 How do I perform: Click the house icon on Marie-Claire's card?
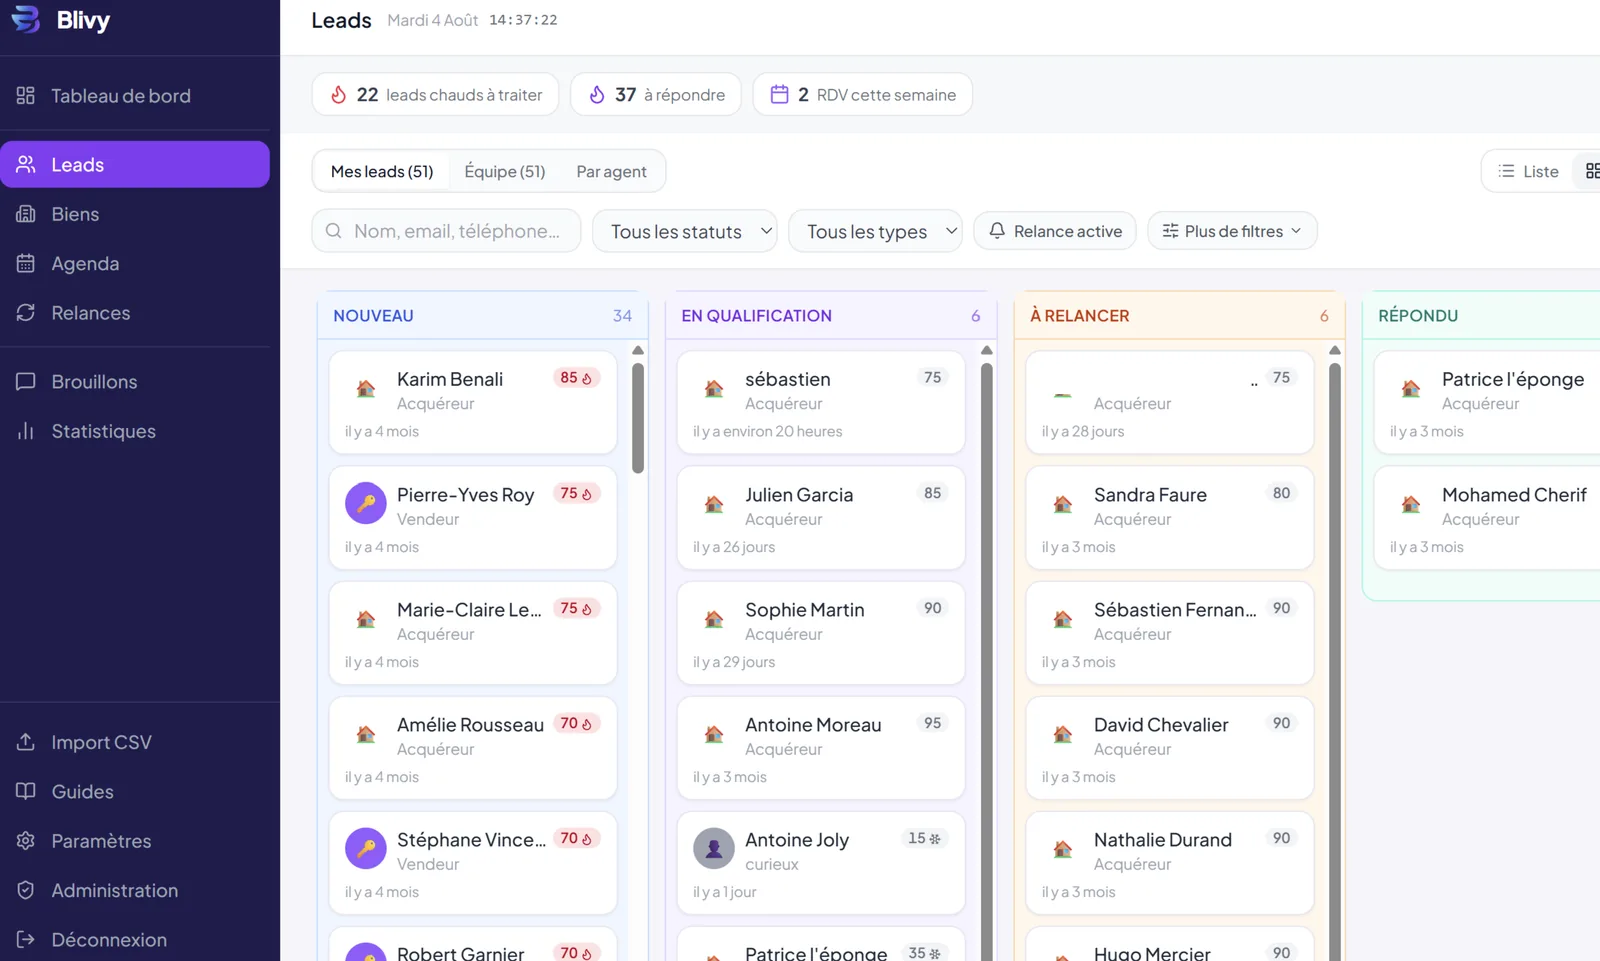366,619
